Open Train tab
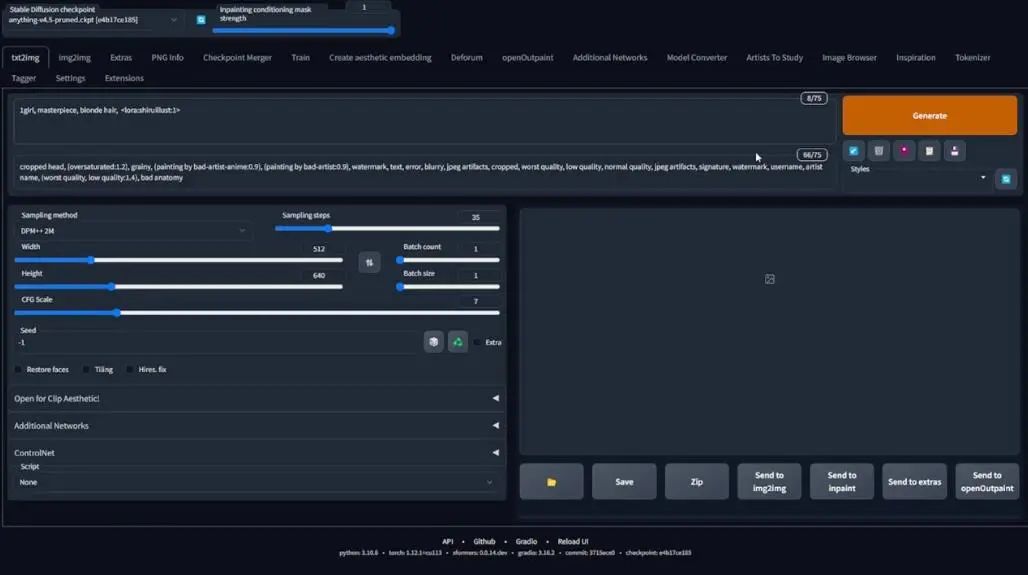This screenshot has height=575, width=1028. coord(300,58)
